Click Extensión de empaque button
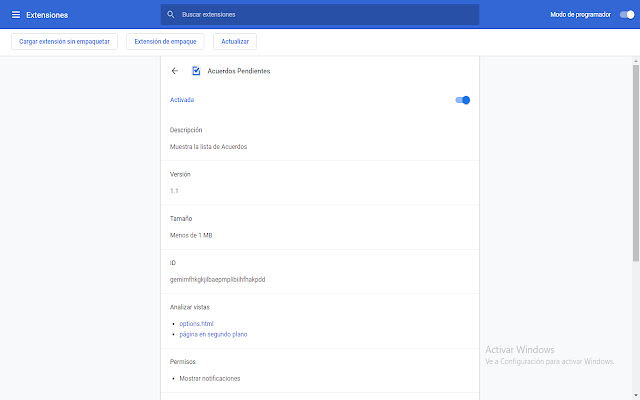The width and height of the screenshot is (640, 400). (x=165, y=42)
